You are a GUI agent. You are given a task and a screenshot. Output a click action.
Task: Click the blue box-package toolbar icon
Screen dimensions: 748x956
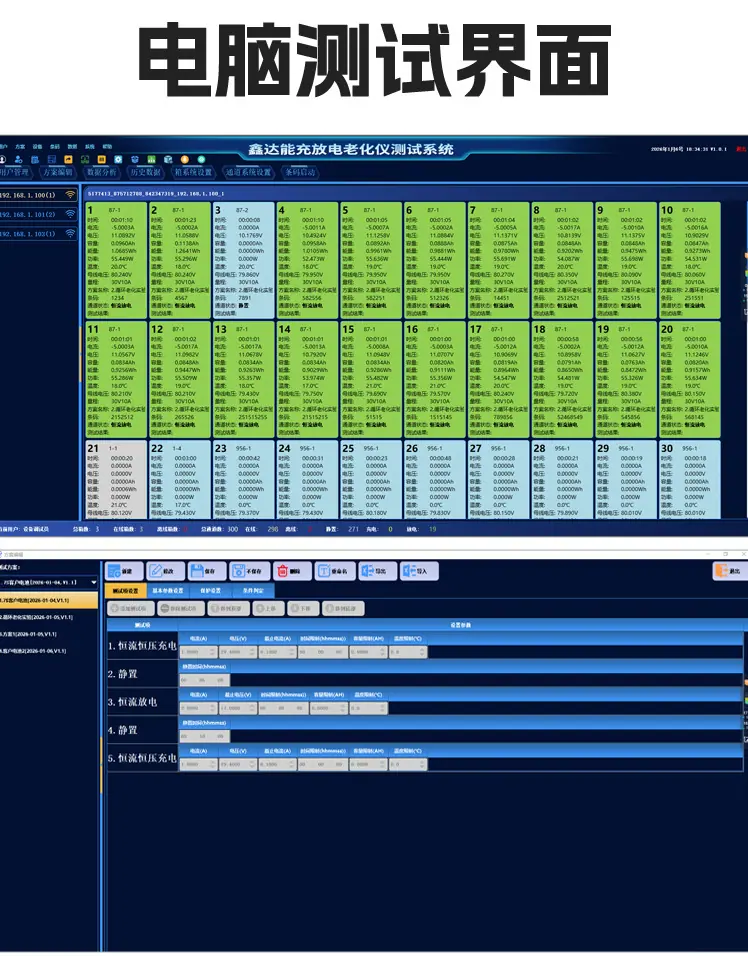click(135, 160)
